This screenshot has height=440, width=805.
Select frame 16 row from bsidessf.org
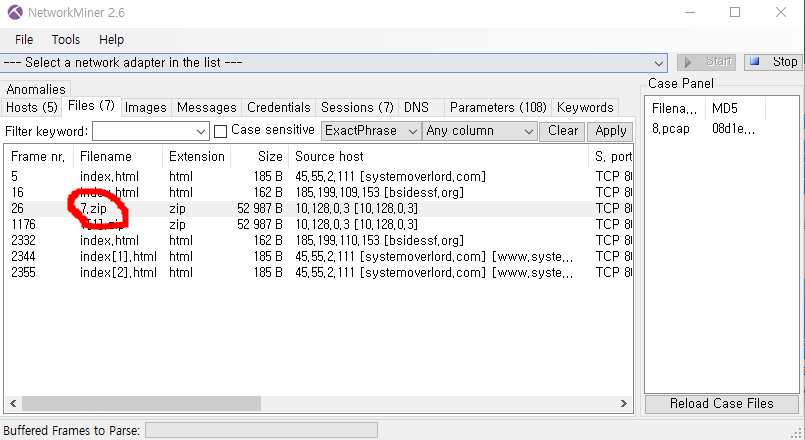click(x=318, y=193)
